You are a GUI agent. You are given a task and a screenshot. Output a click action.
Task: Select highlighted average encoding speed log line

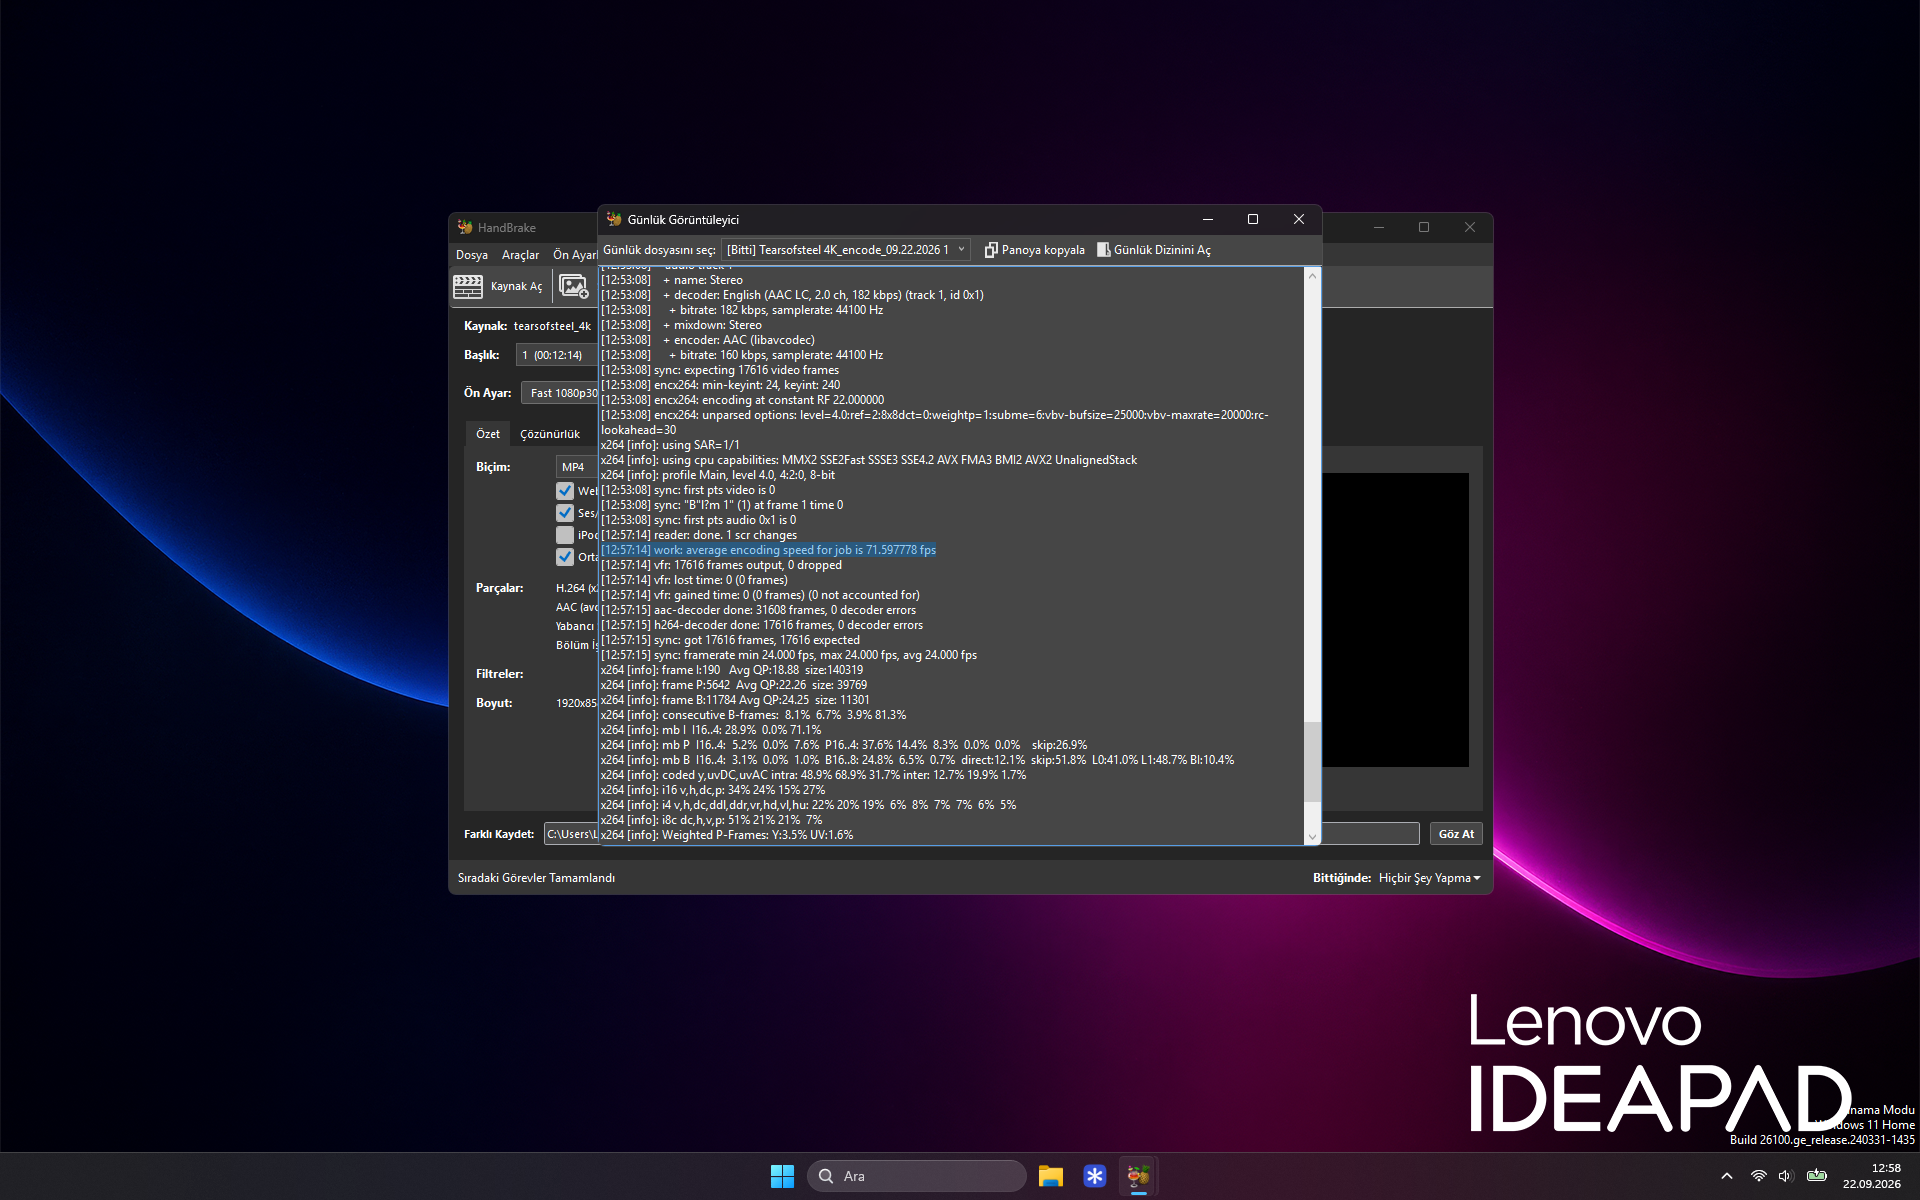[768, 550]
